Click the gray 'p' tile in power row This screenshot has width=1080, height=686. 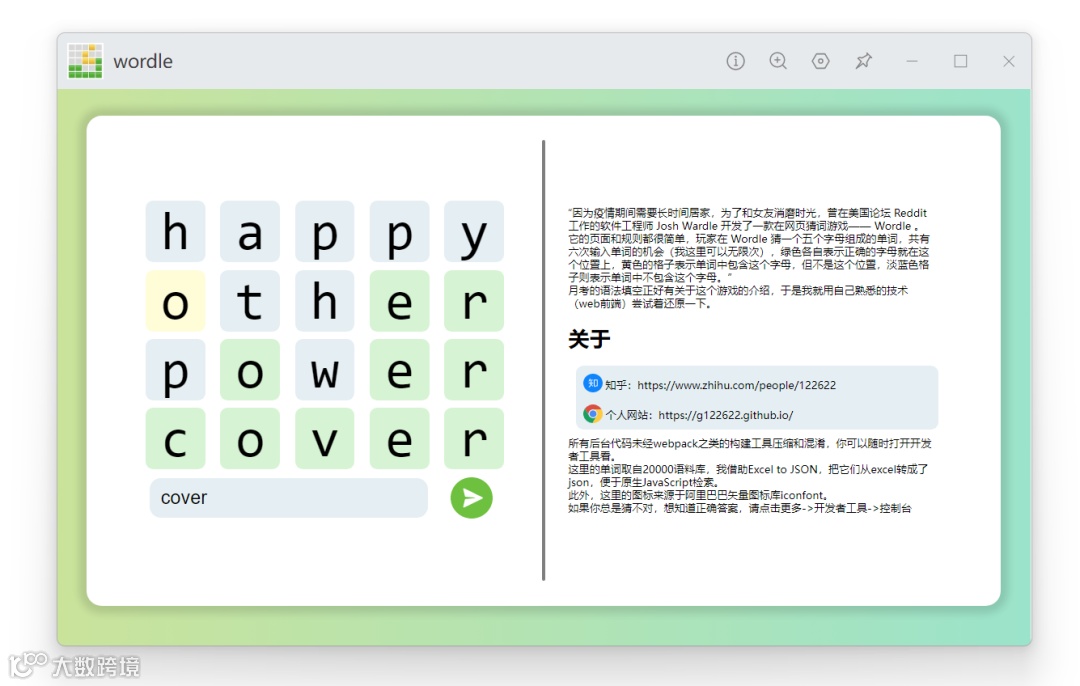pos(176,370)
